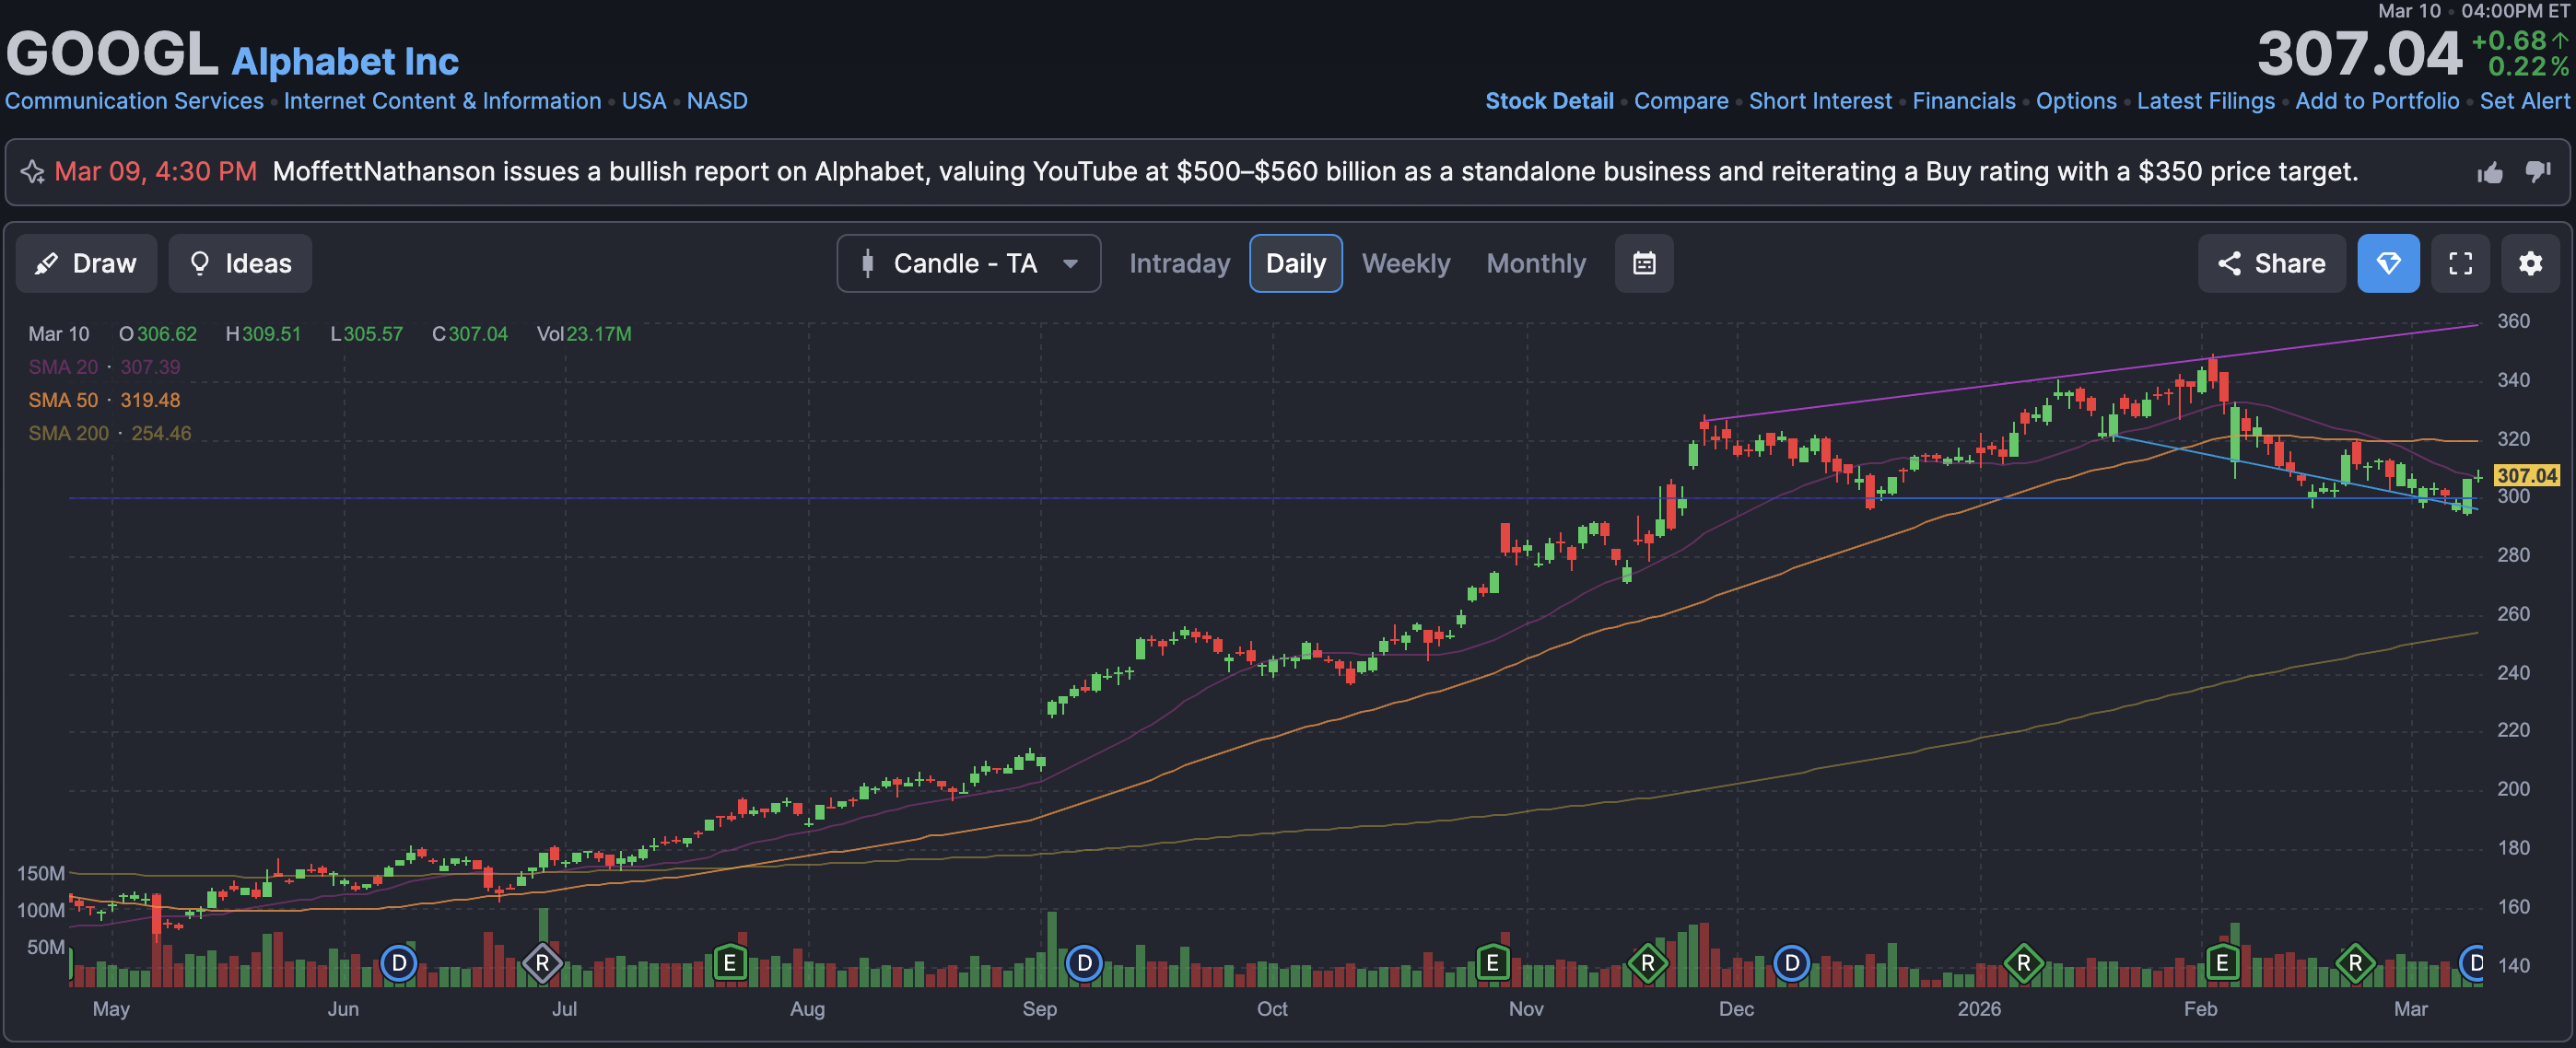Open the Financials tab link
This screenshot has width=2576, height=1048.
(x=1963, y=101)
